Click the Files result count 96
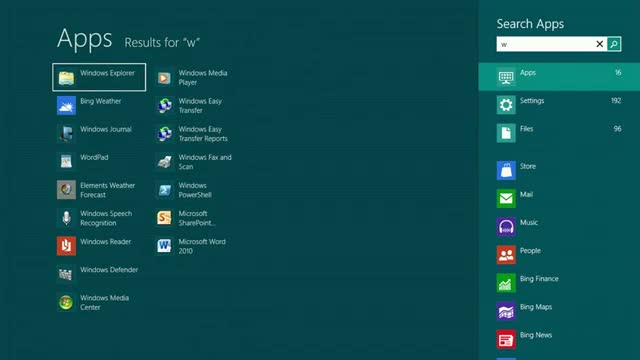 [617, 129]
